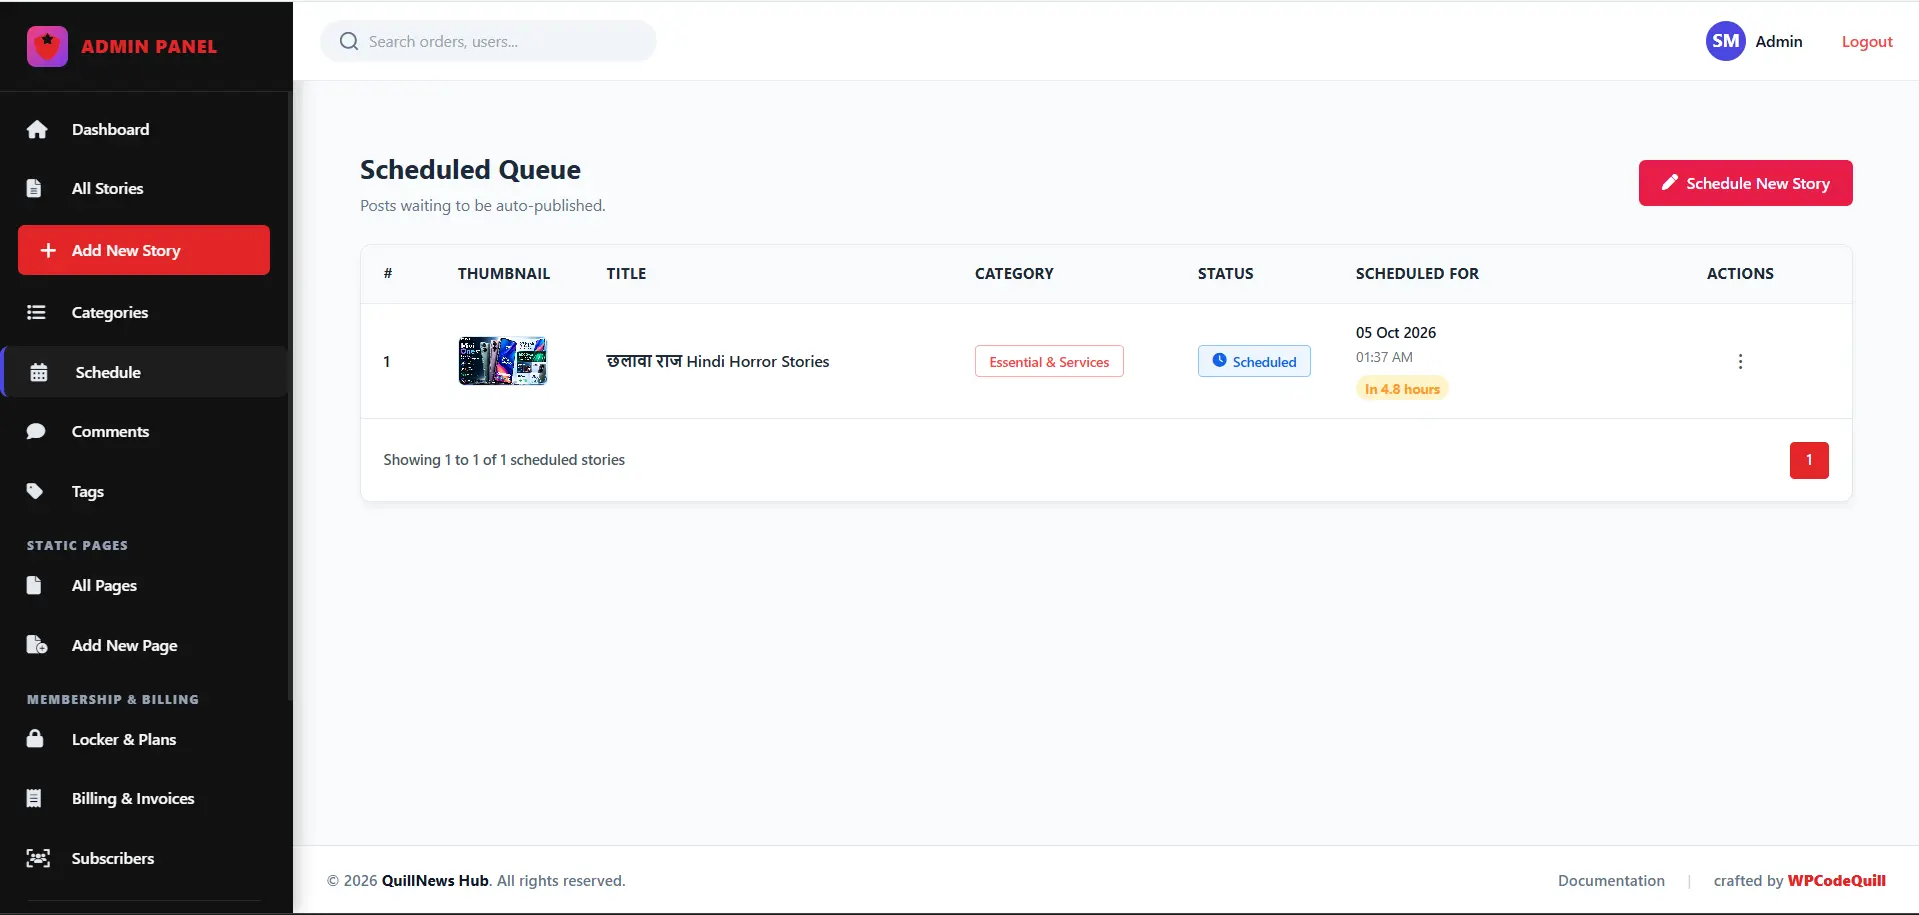Click the CATEGORY column header
The width and height of the screenshot is (1919, 915).
pyautogui.click(x=1014, y=273)
